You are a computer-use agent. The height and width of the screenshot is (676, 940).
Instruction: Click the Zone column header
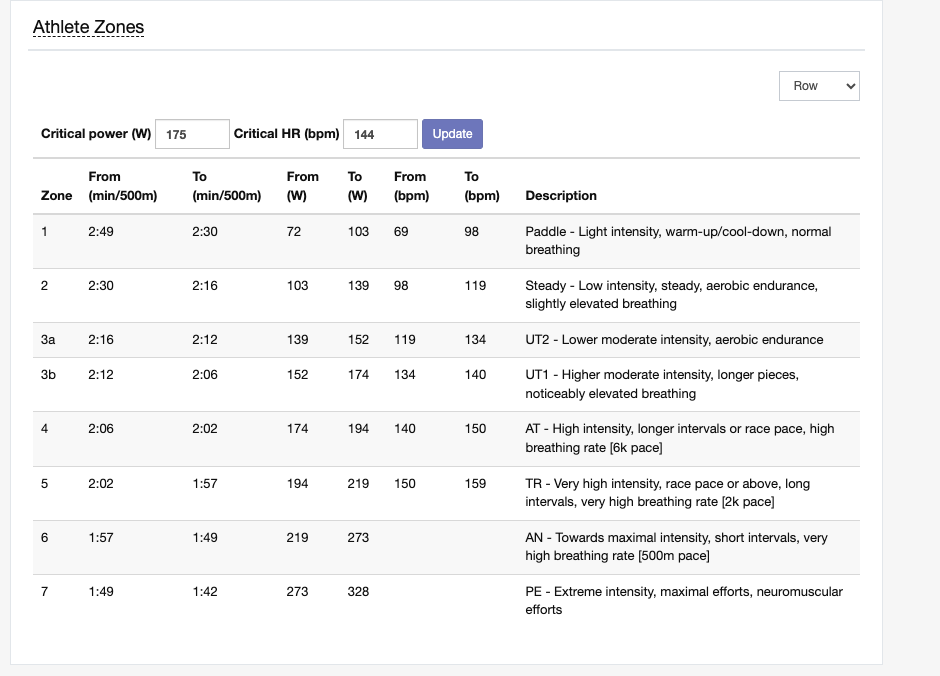pos(56,195)
